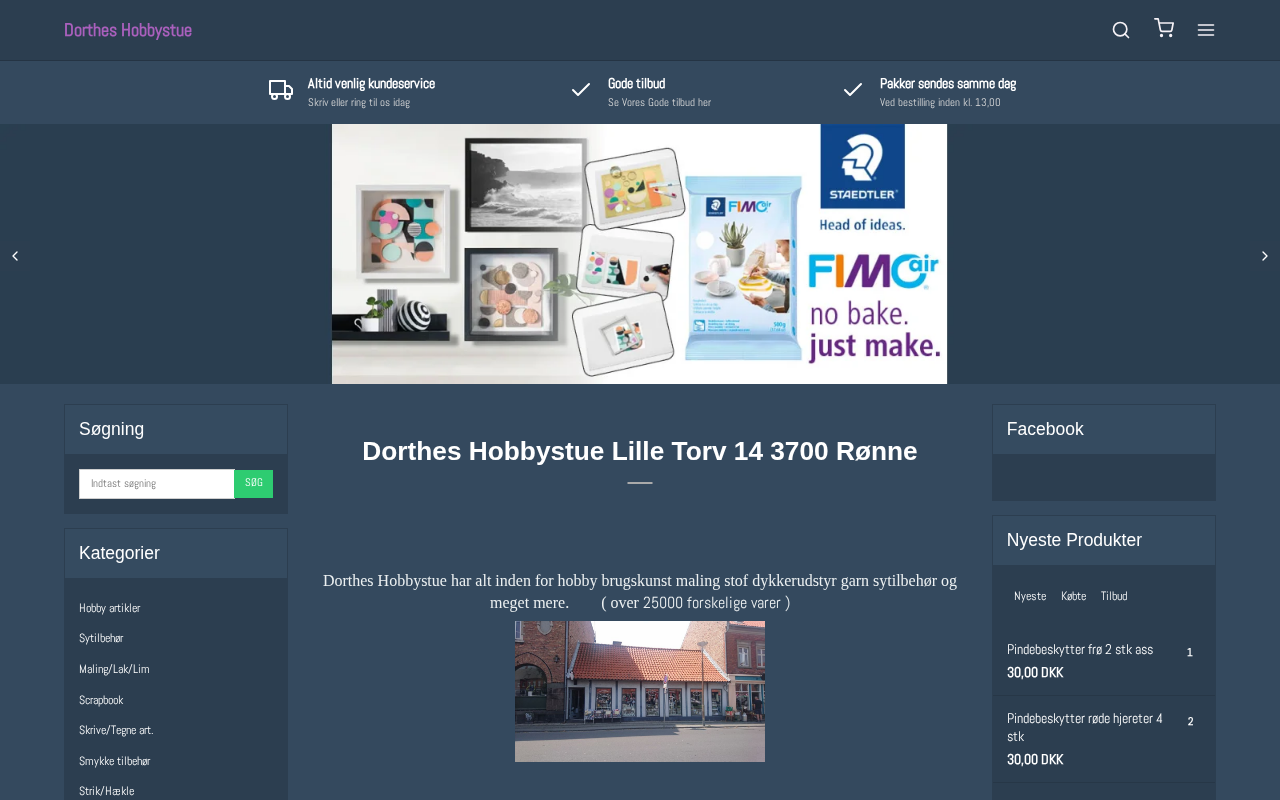
Task: Switch to the Nyeste products tab
Action: coord(1030,596)
